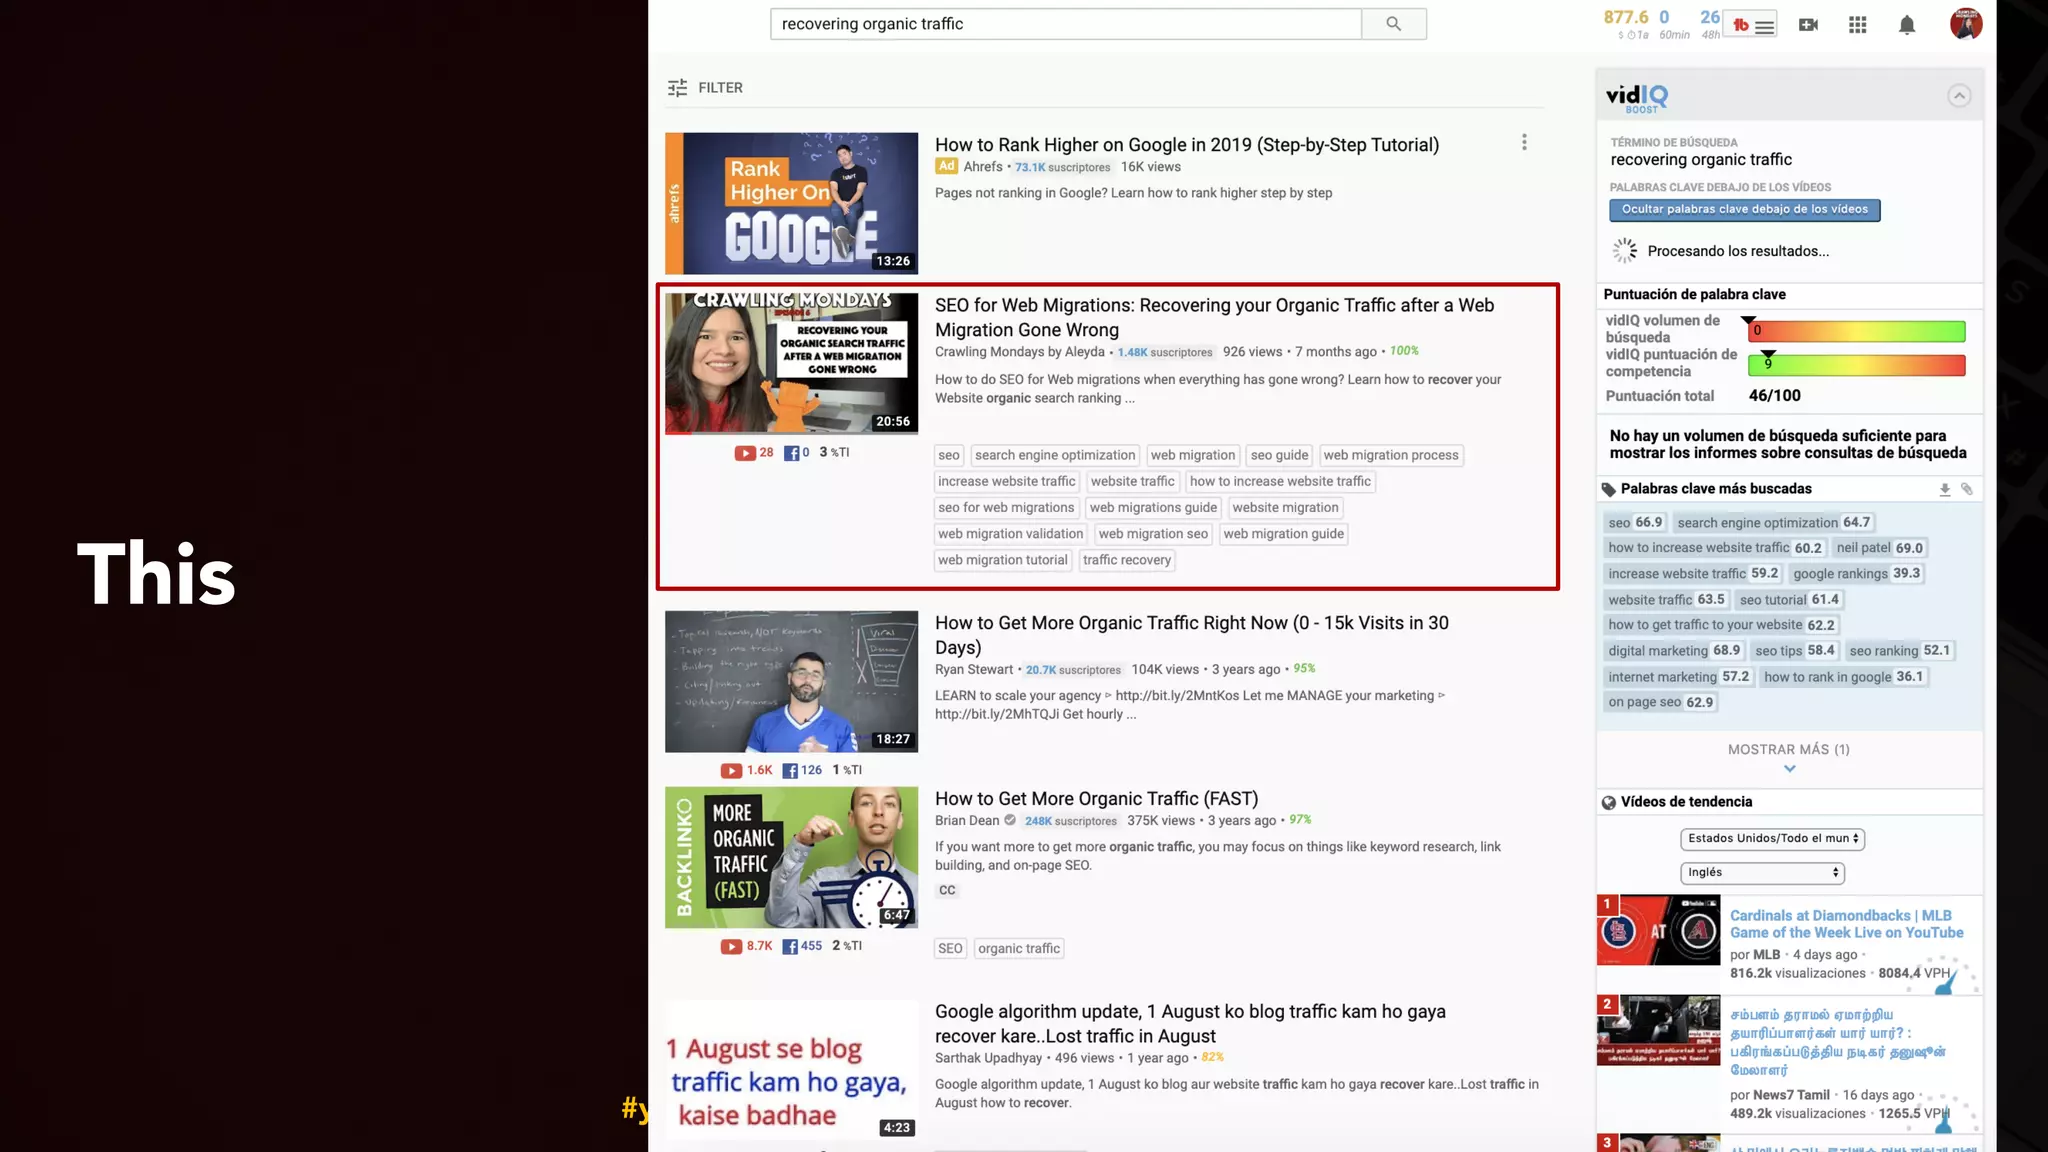
Task: Click 'neil patel 69.0' keyword
Action: pyautogui.click(x=1879, y=548)
